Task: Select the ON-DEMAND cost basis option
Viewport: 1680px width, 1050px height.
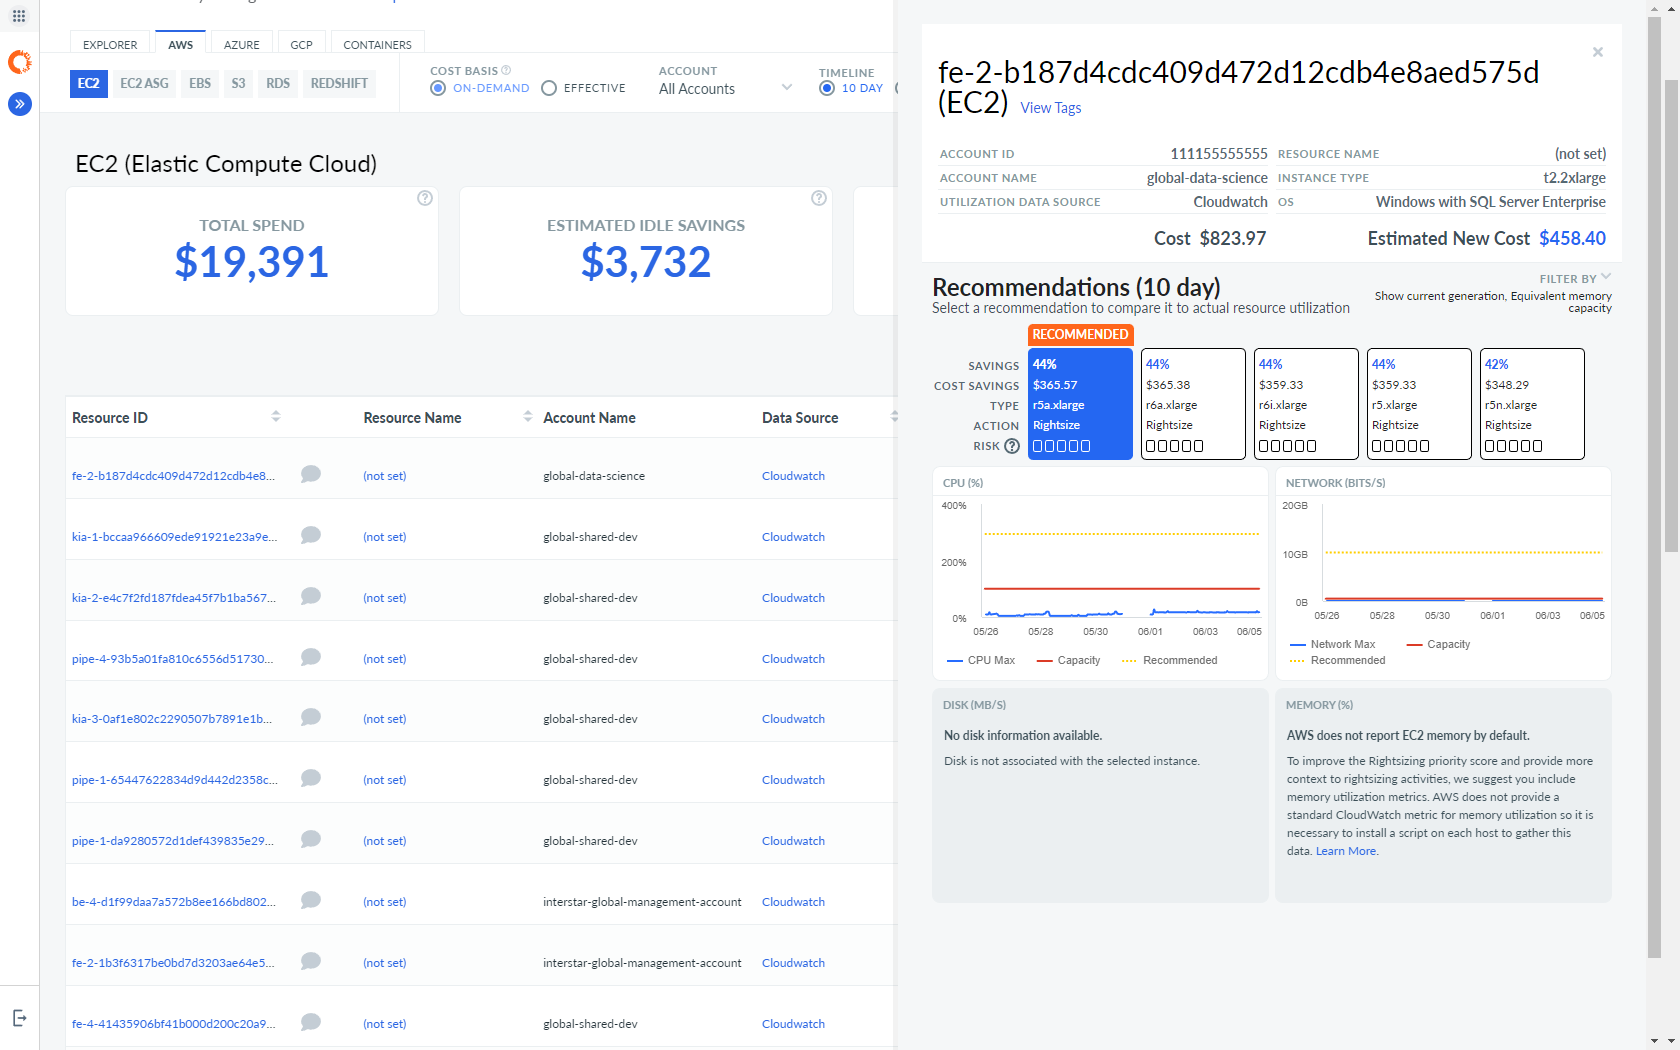Action: (438, 88)
